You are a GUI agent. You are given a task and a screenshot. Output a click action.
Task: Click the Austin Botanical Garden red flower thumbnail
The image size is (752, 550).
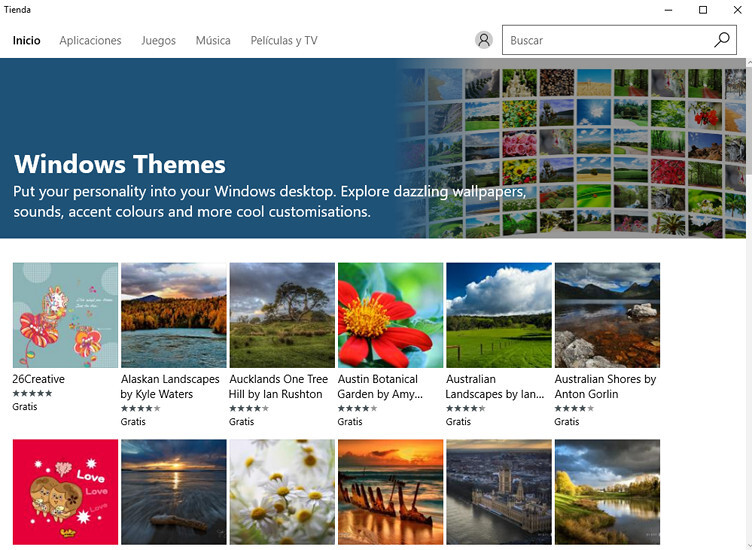[x=390, y=315]
